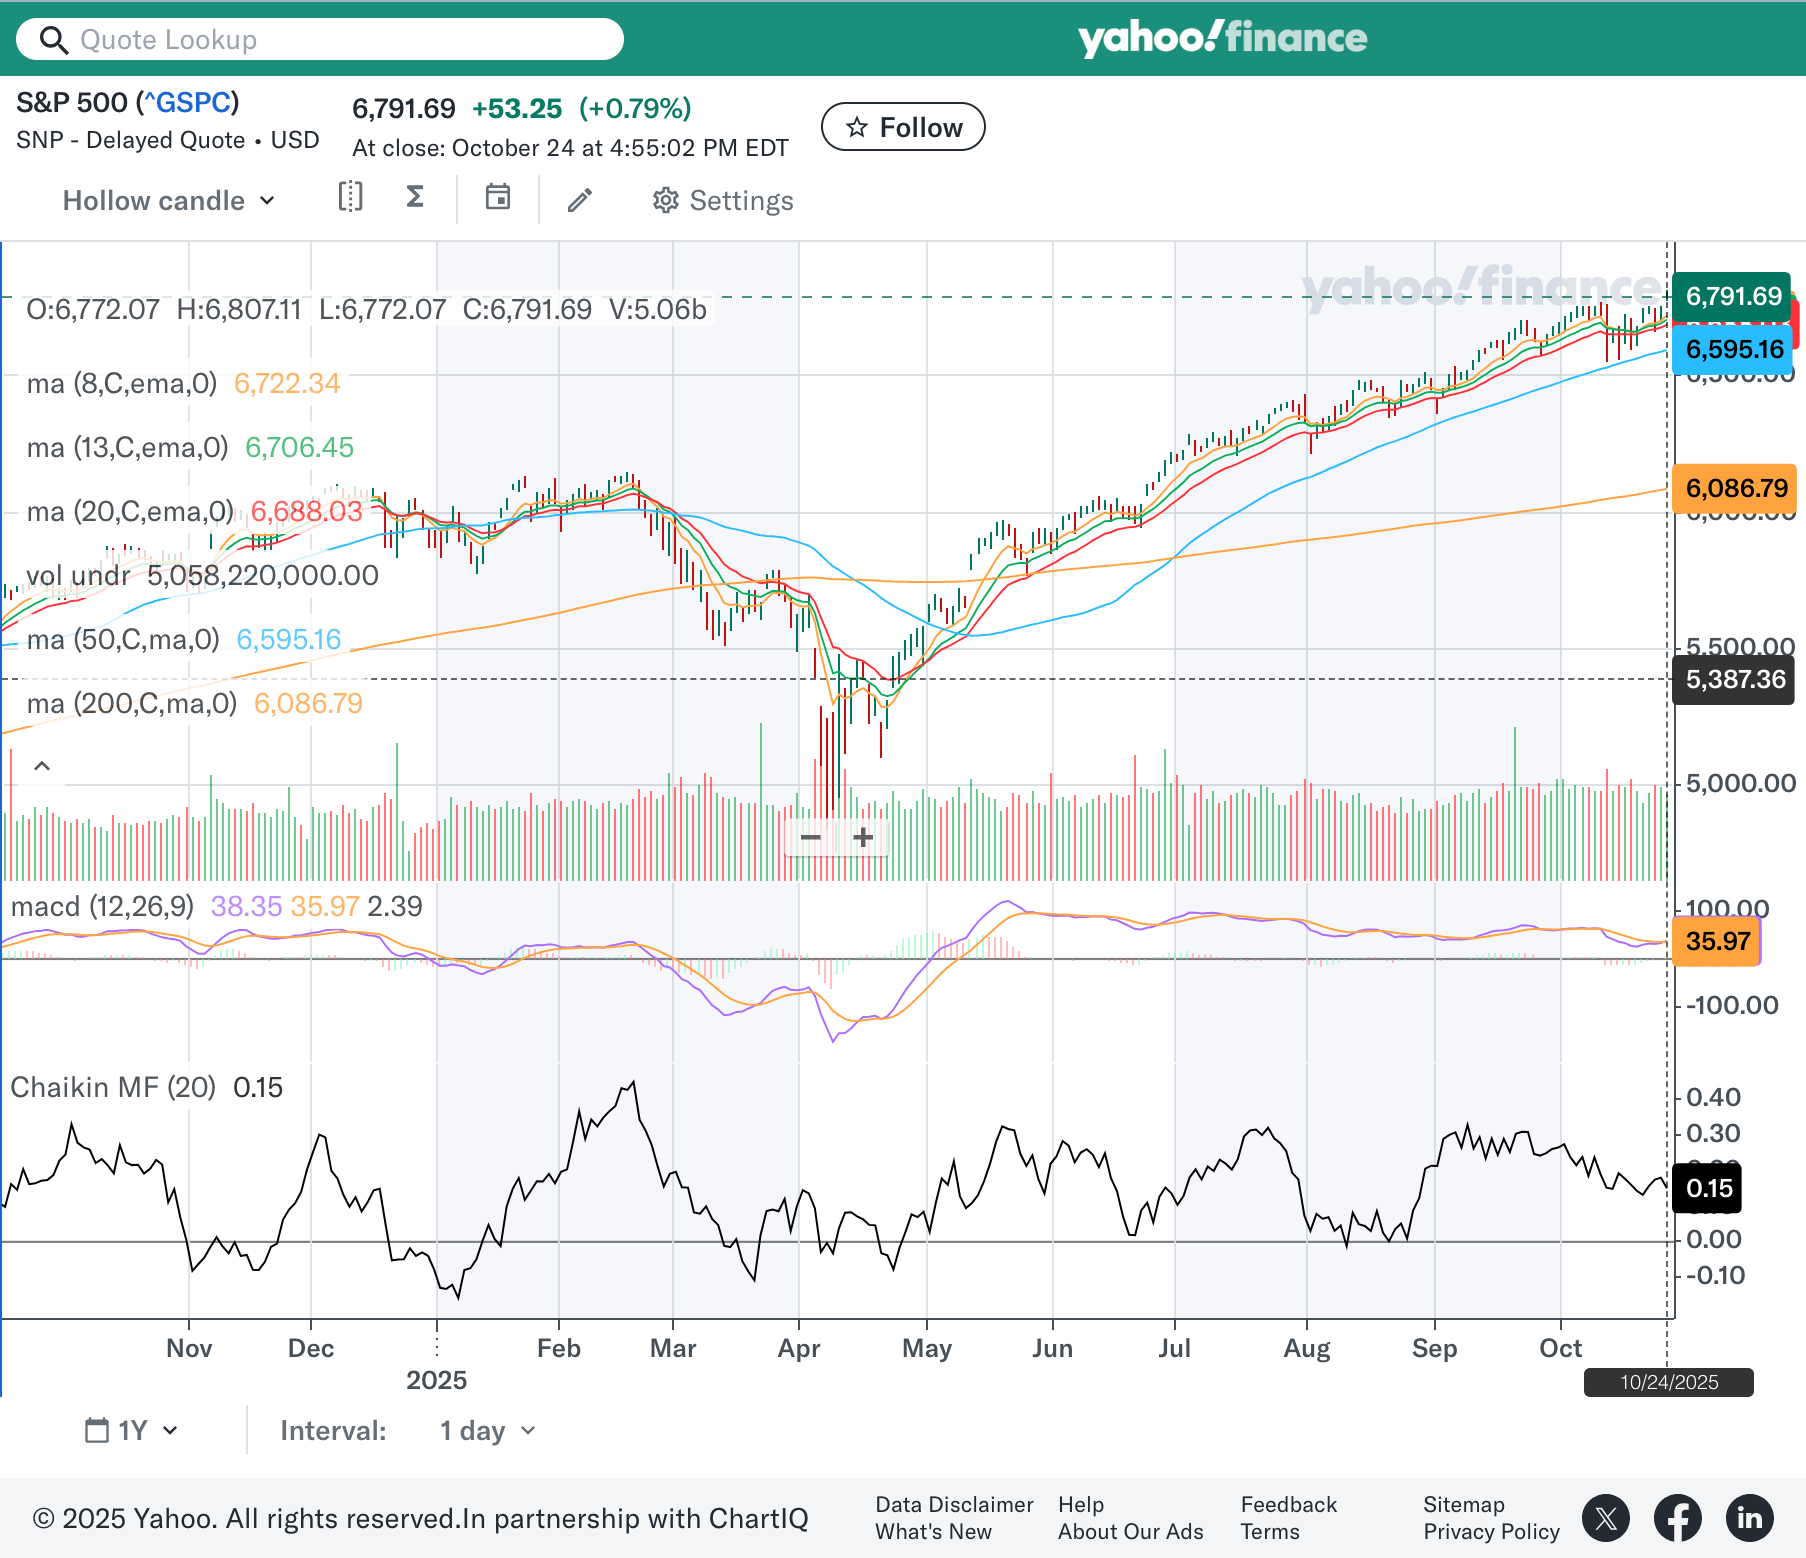1806x1558 pixels.
Task: Follow the S&P 500 index
Action: (903, 127)
